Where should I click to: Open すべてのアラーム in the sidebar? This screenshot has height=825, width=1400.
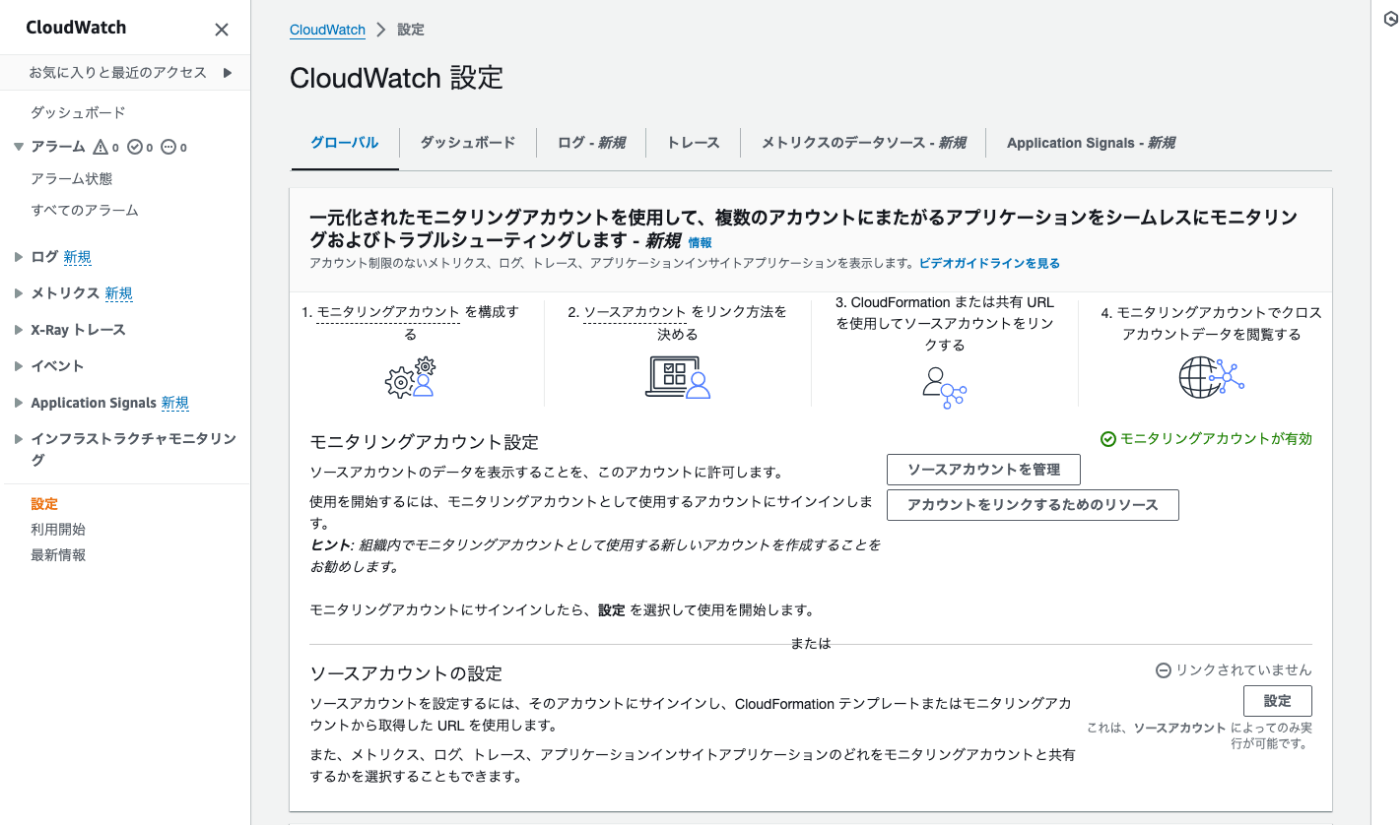pyautogui.click(x=84, y=211)
